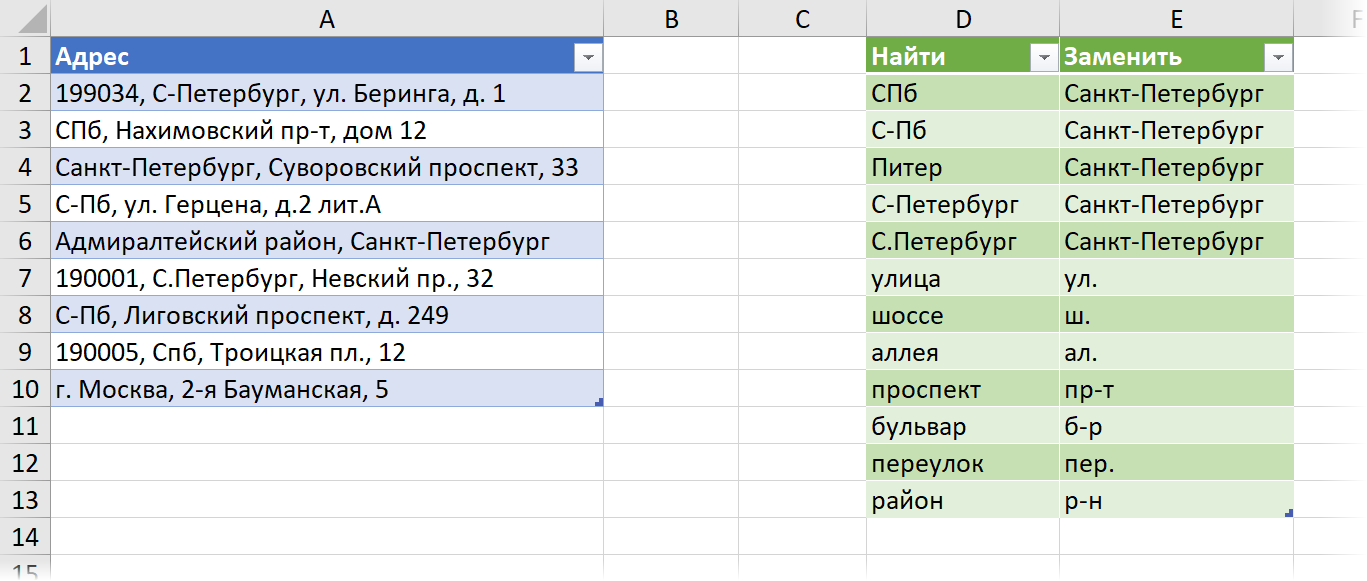Select column D header
Image resolution: width=1367 pixels, height=581 pixels.
point(963,19)
